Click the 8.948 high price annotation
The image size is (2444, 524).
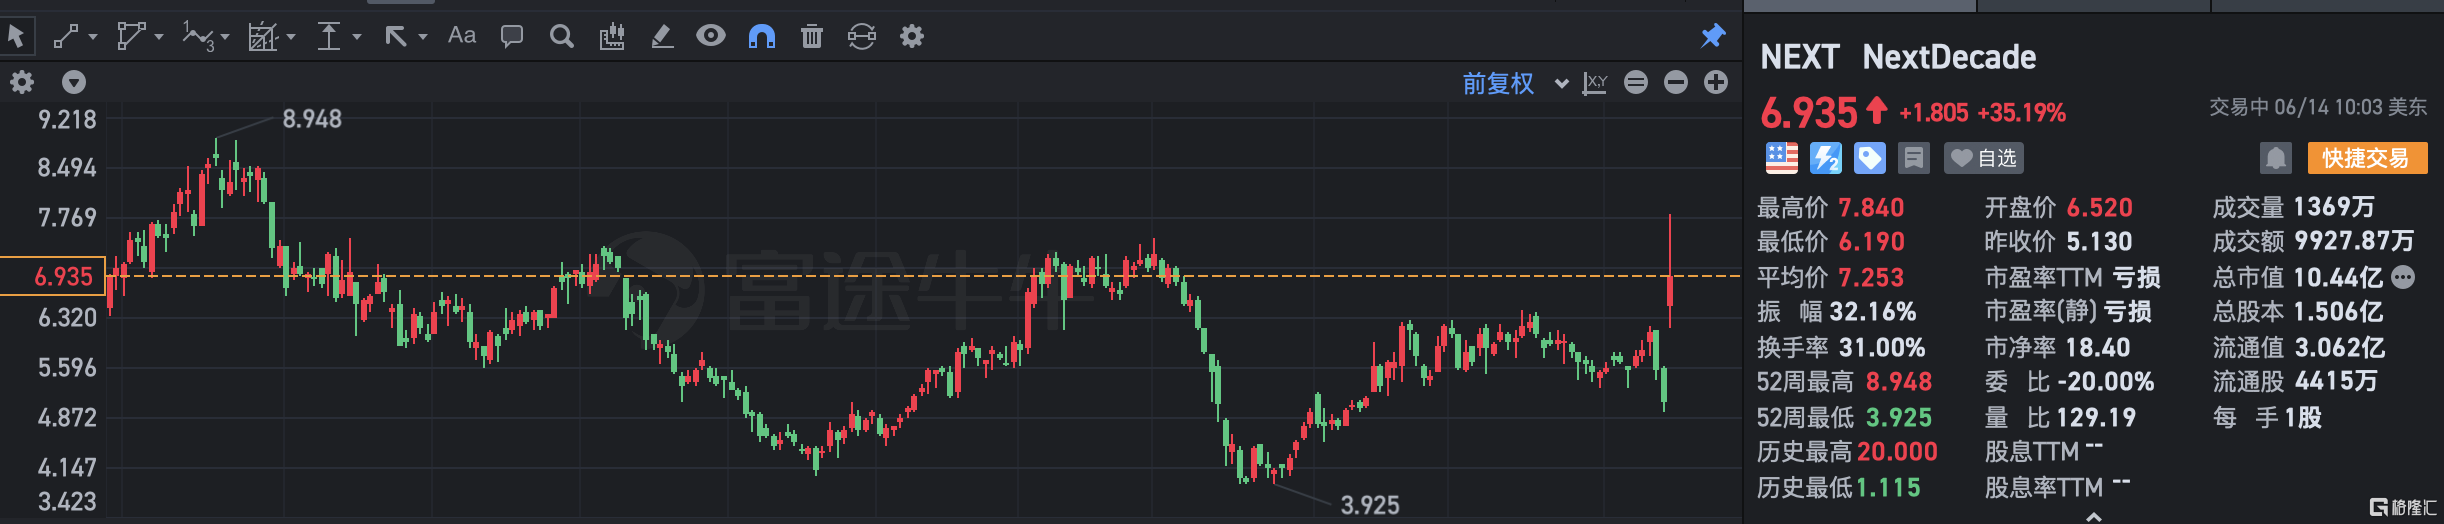click(312, 119)
